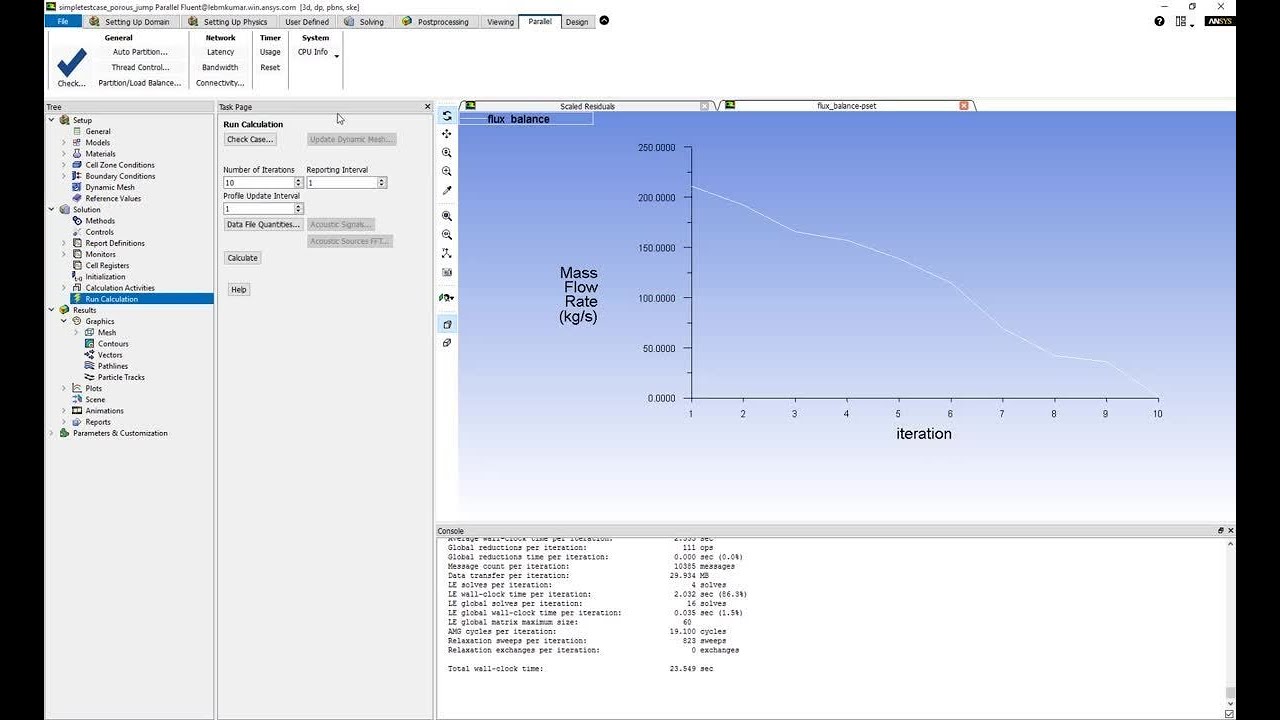The width and height of the screenshot is (1280, 720).
Task: Click Thread Control... button
Action: coord(140,68)
